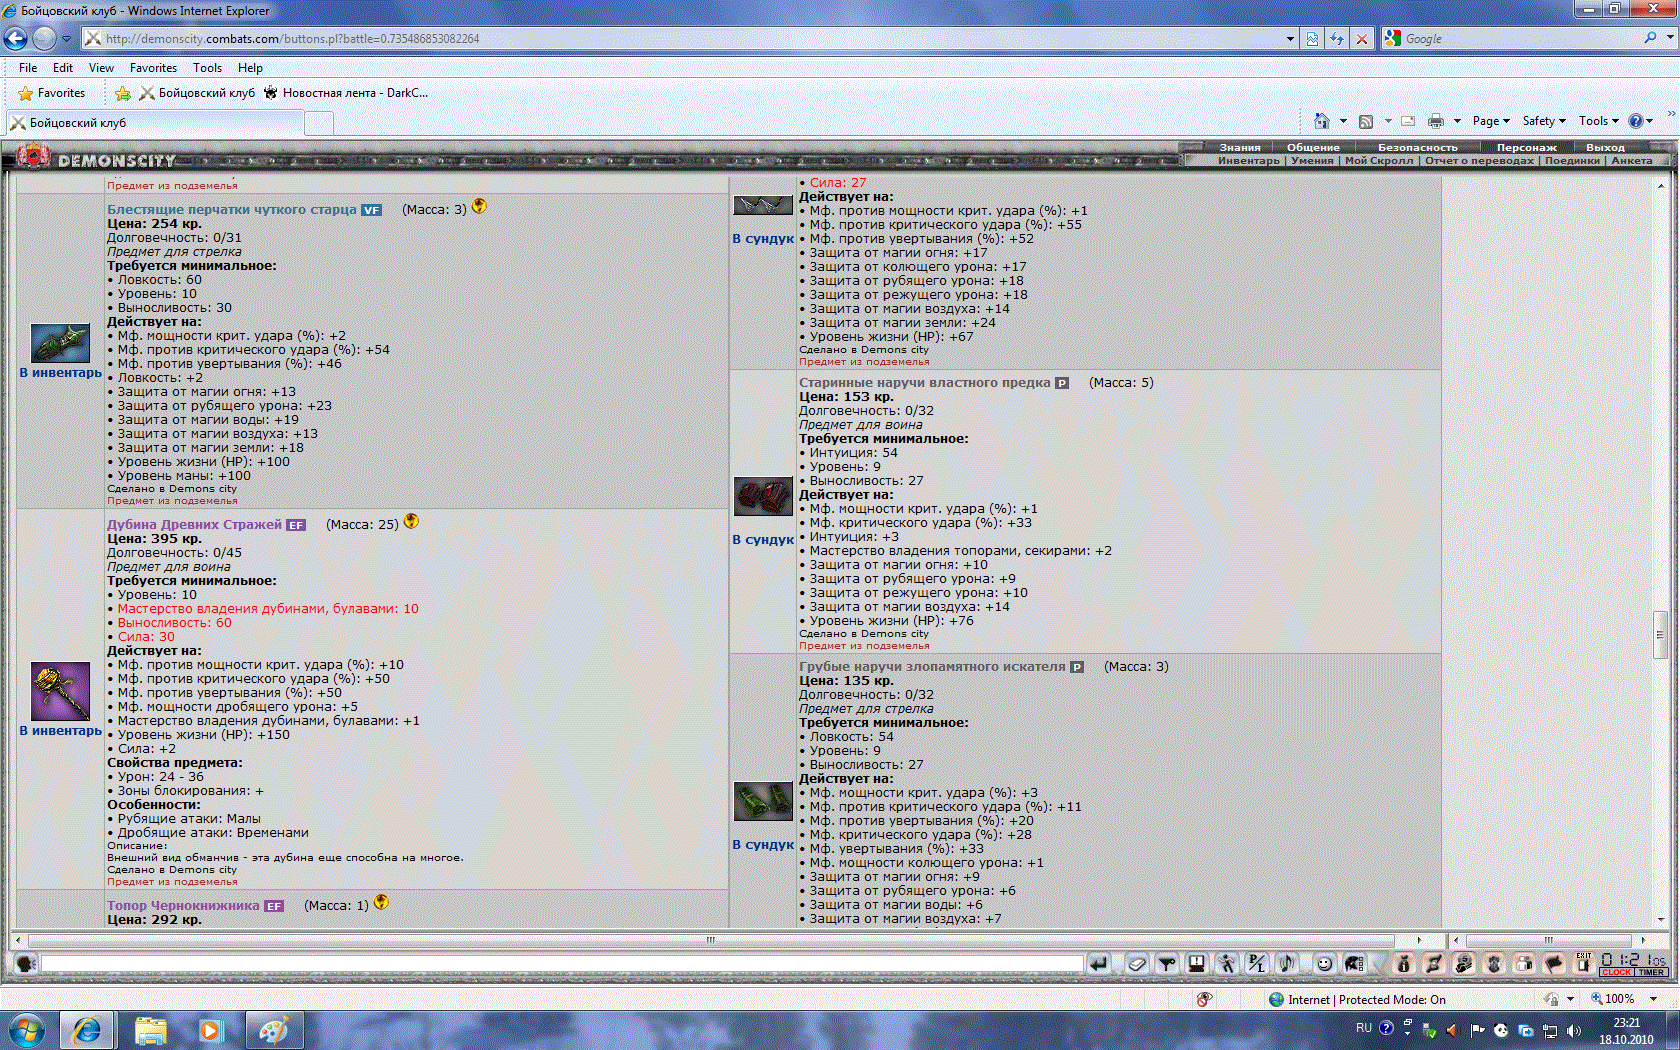Open the File menu

[x=28, y=68]
